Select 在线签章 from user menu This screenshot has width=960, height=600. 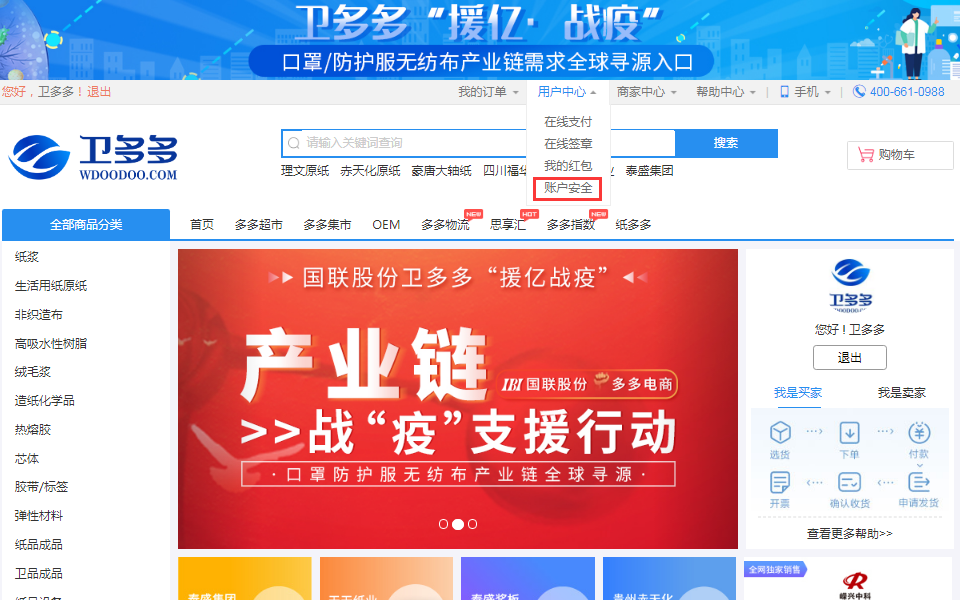(568, 144)
